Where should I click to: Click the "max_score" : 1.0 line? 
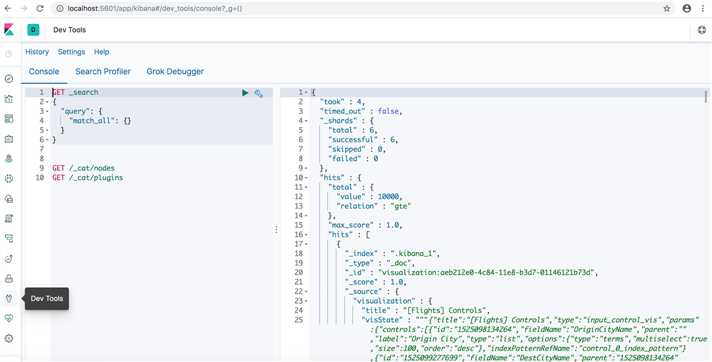pyautogui.click(x=365, y=225)
